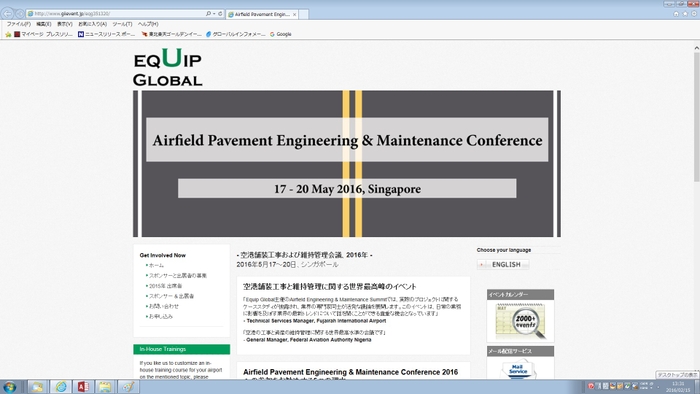Screen dimensions: 700x394
Task: Open the browser Favorites star at top right
Action: 685,14
